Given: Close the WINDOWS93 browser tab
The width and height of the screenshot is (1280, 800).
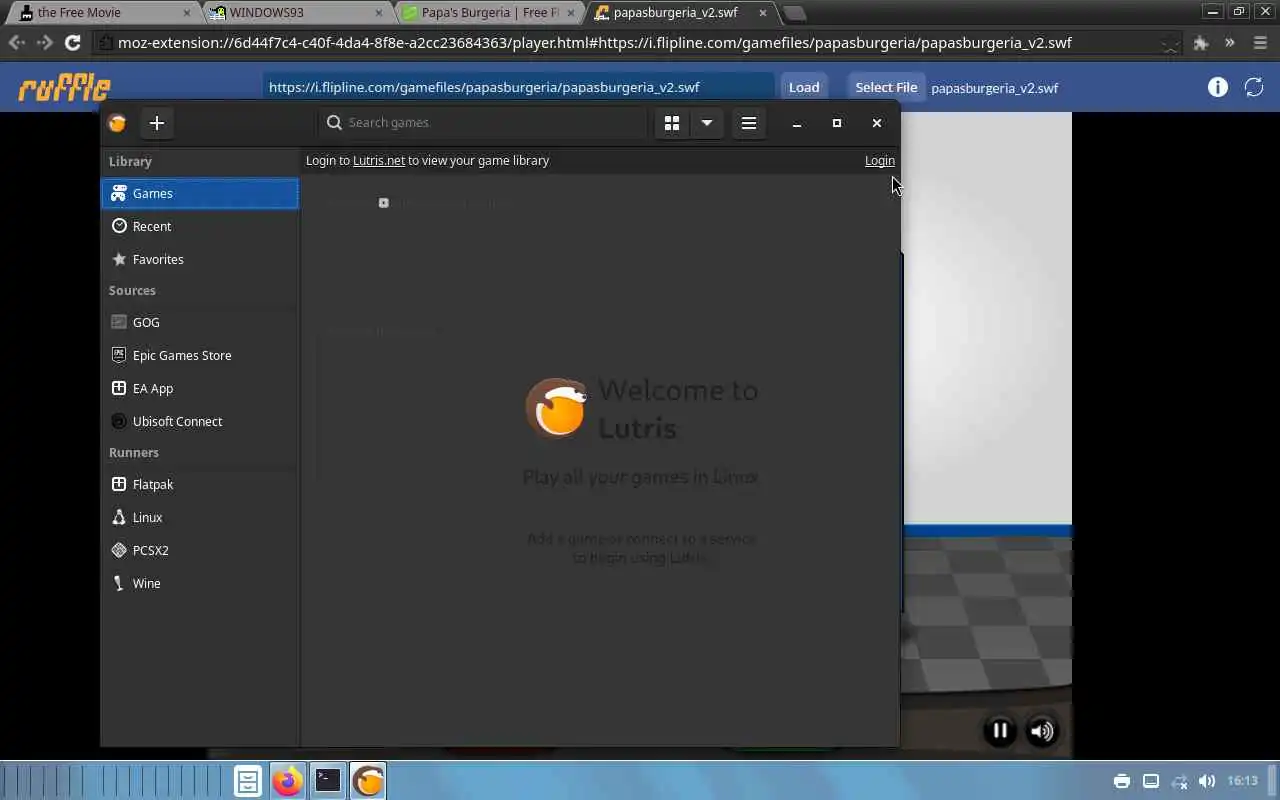Looking at the screenshot, I should (379, 13).
